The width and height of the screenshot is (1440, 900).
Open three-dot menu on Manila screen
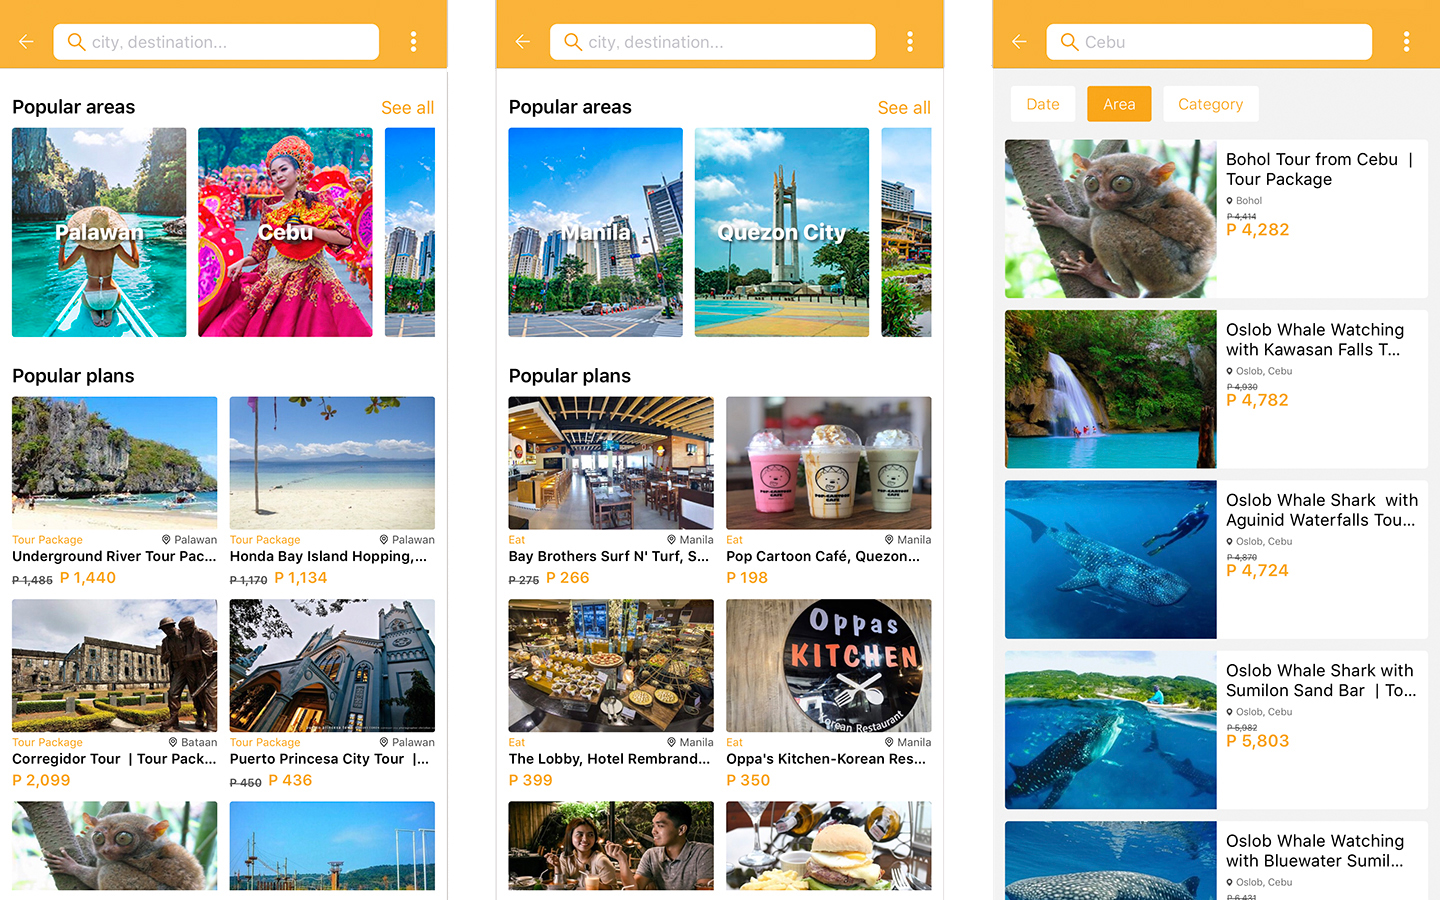pyautogui.click(x=909, y=42)
